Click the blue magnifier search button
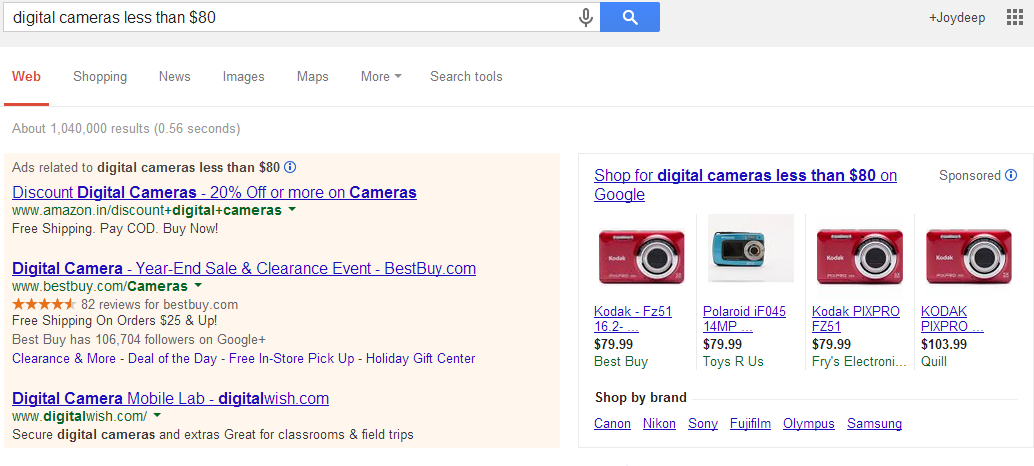The width and height of the screenshot is (1034, 466). (630, 18)
